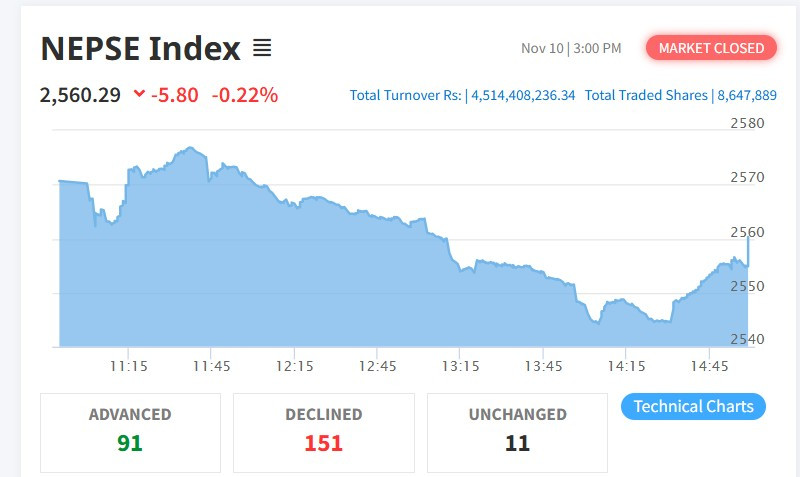Screen dimensions: 800x477
Task: Click the 3:00 PM timestamp
Action: 598,48
